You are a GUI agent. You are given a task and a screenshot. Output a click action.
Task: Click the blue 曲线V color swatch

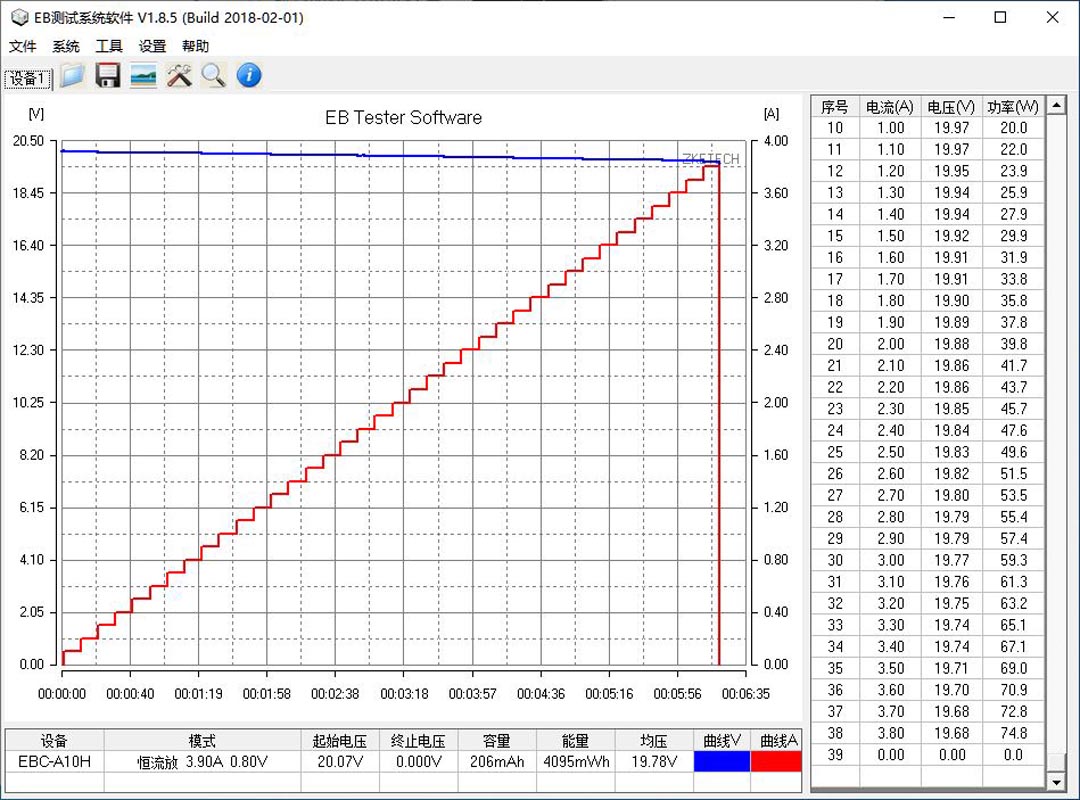tap(721, 761)
